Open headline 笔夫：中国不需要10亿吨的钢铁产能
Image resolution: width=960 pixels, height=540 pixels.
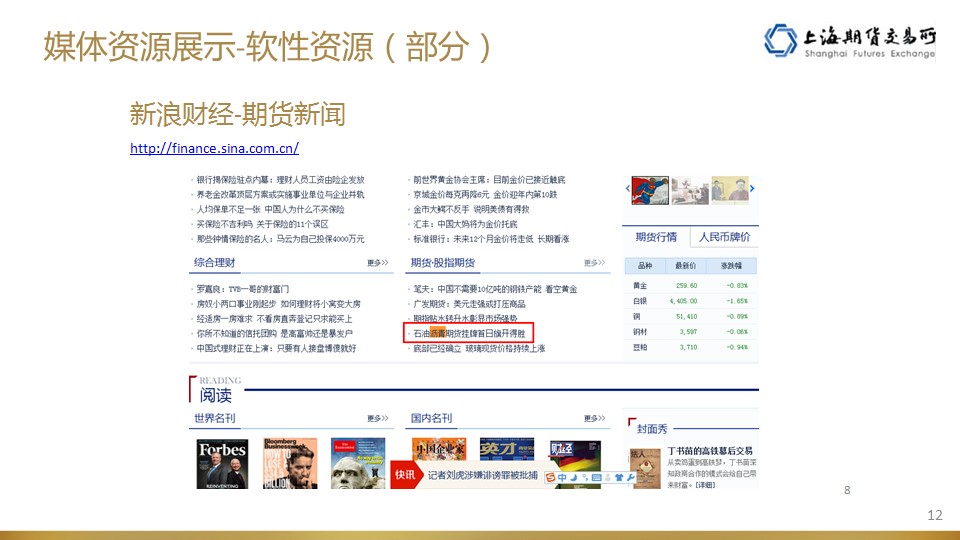pyautogui.click(x=495, y=289)
